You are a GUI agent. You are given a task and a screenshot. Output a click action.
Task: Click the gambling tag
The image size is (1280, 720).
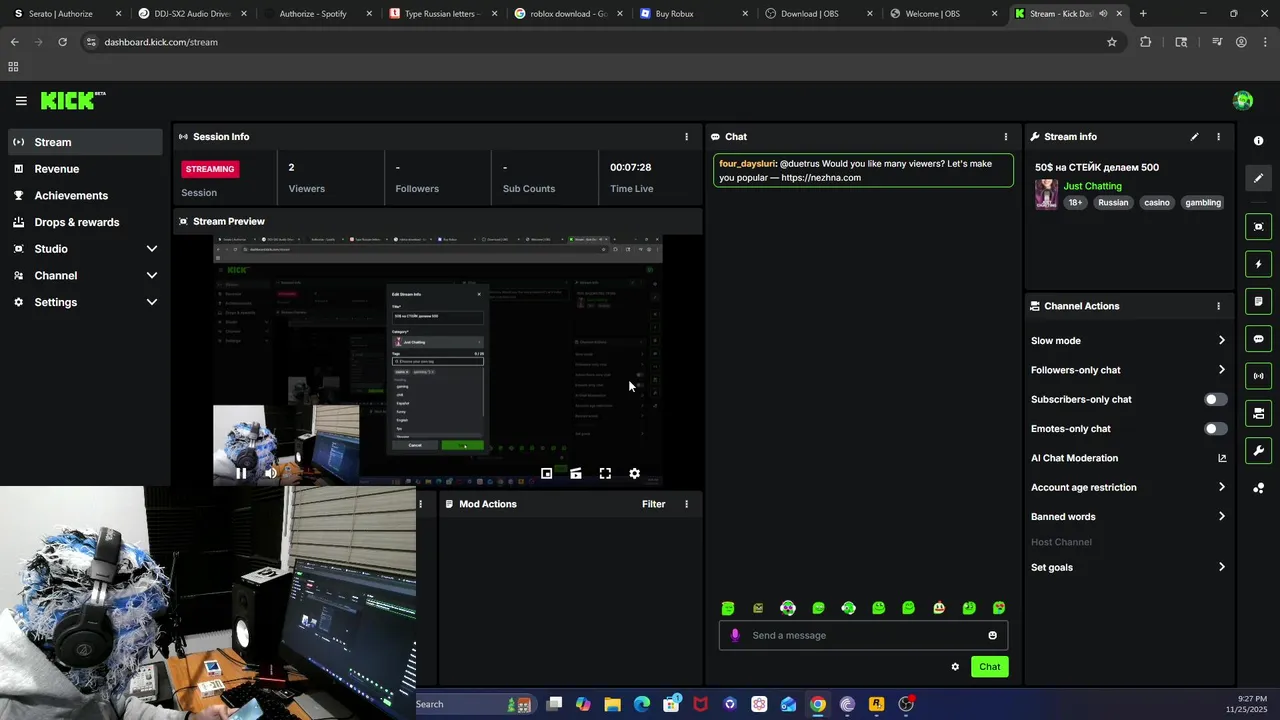[1203, 203]
